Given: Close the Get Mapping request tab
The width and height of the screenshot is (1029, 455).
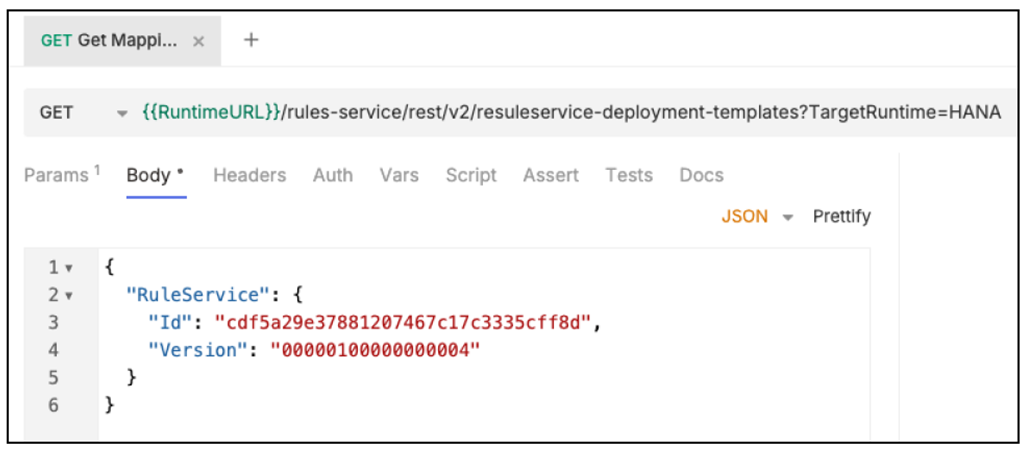Looking at the screenshot, I should point(198,41).
